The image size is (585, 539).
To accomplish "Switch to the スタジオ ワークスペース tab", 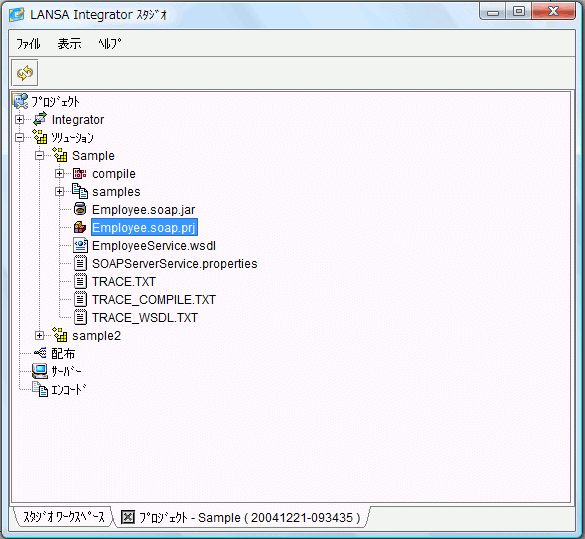I will point(64,517).
